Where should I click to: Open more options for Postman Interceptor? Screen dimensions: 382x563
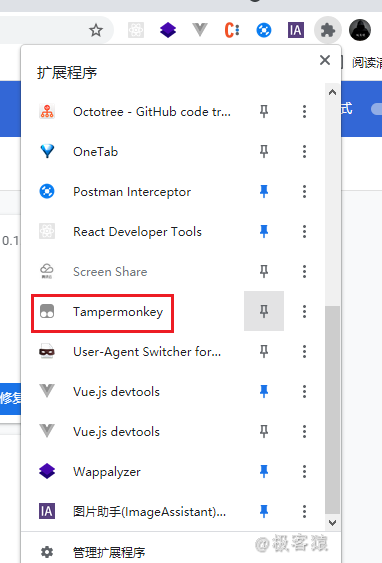point(304,191)
